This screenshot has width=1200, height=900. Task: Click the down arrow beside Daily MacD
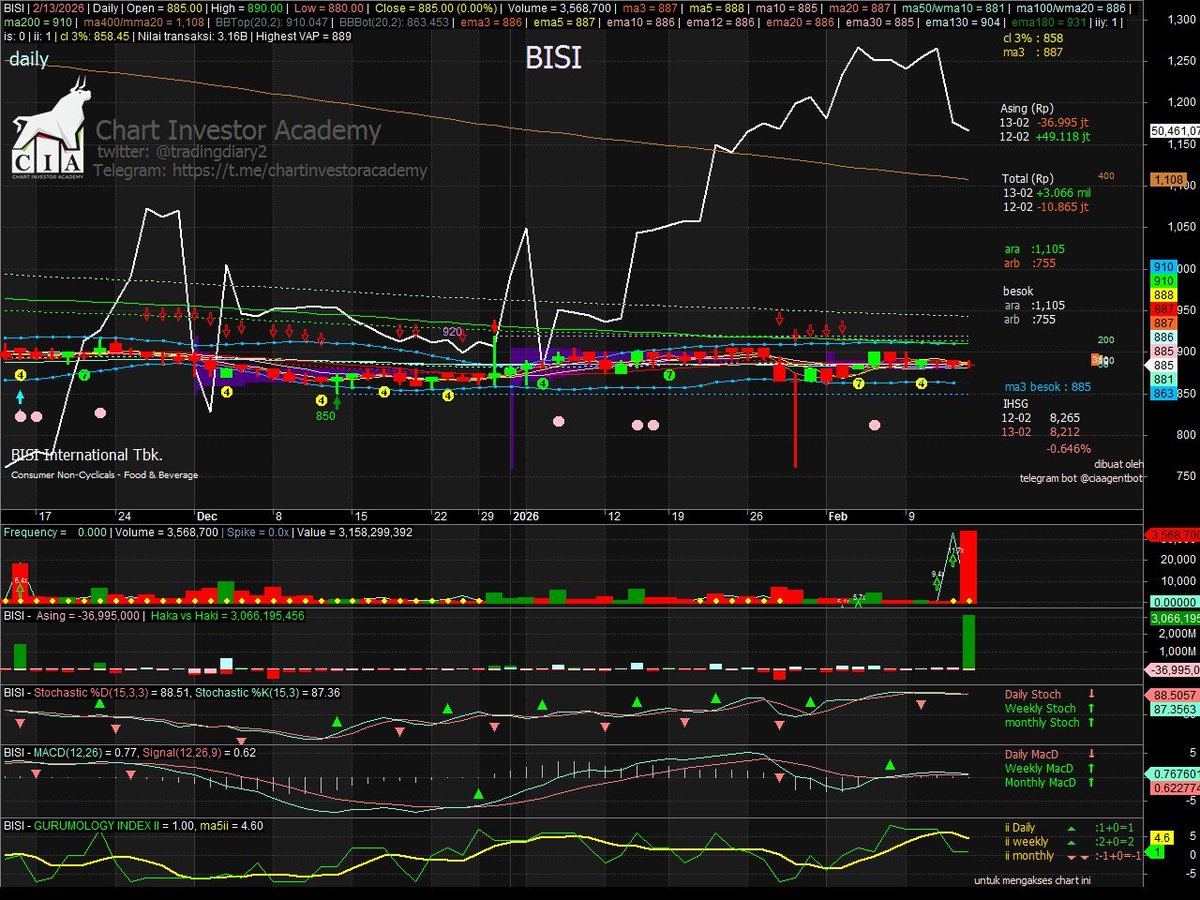(1091, 754)
